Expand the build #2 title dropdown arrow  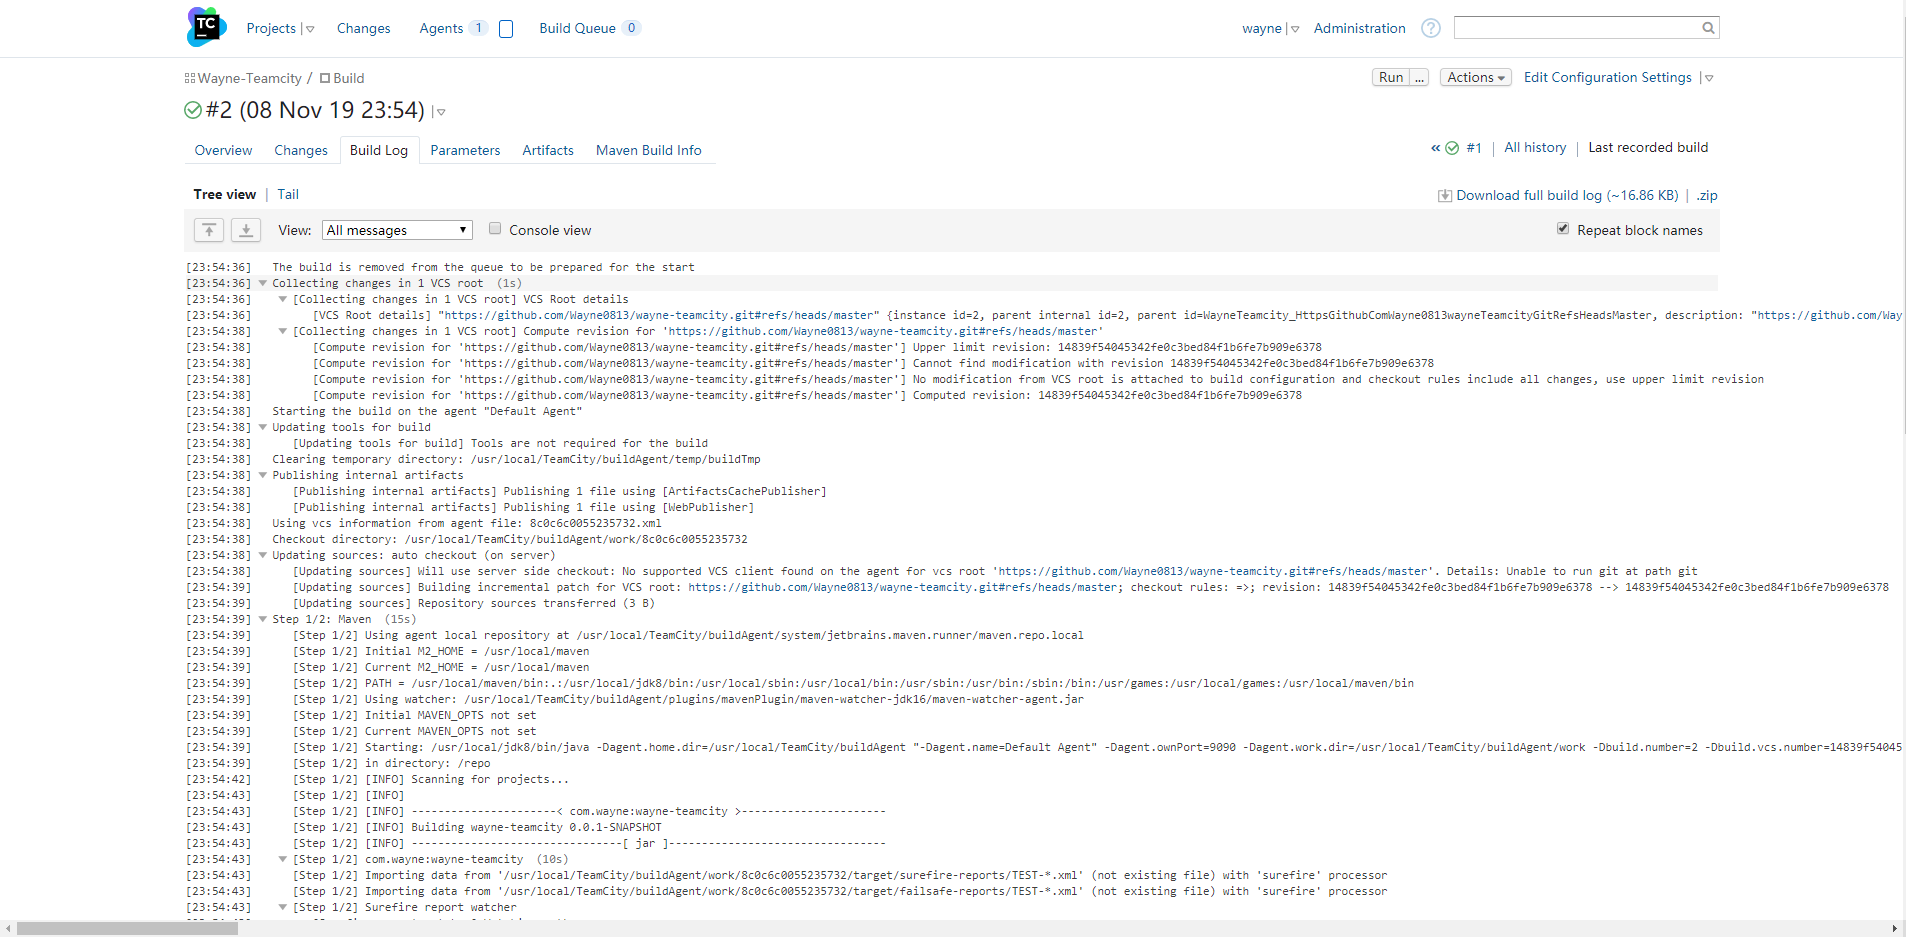point(441,112)
